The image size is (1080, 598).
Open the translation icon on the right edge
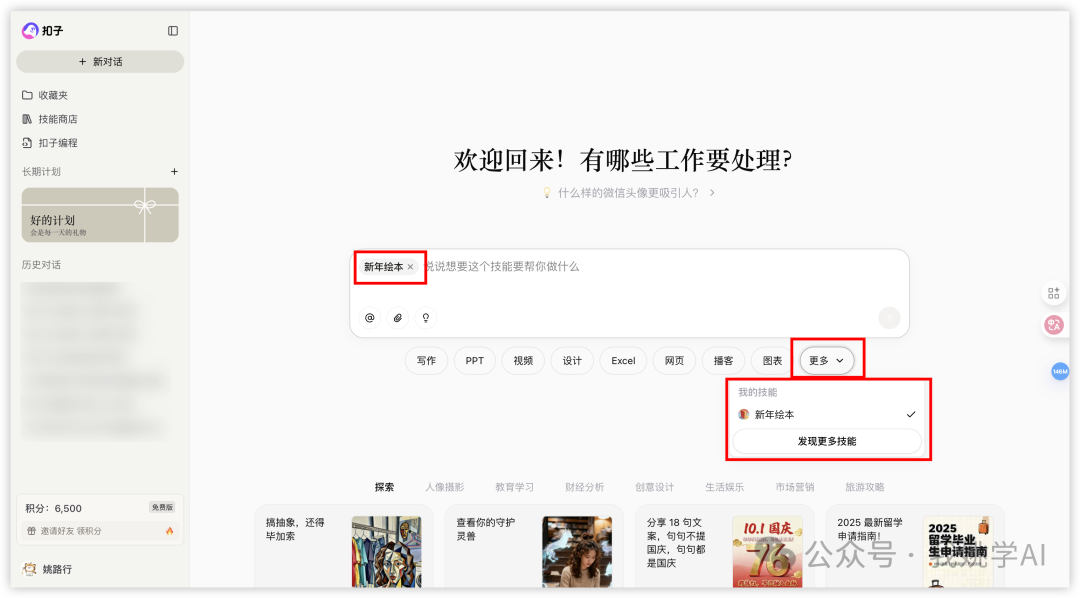click(x=1054, y=324)
